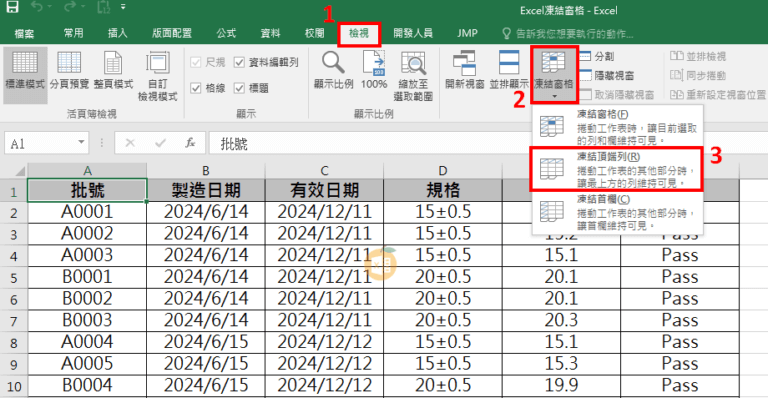768x398 pixels.
Task: Switch to the 公式 ribbon tab
Action: tap(226, 33)
